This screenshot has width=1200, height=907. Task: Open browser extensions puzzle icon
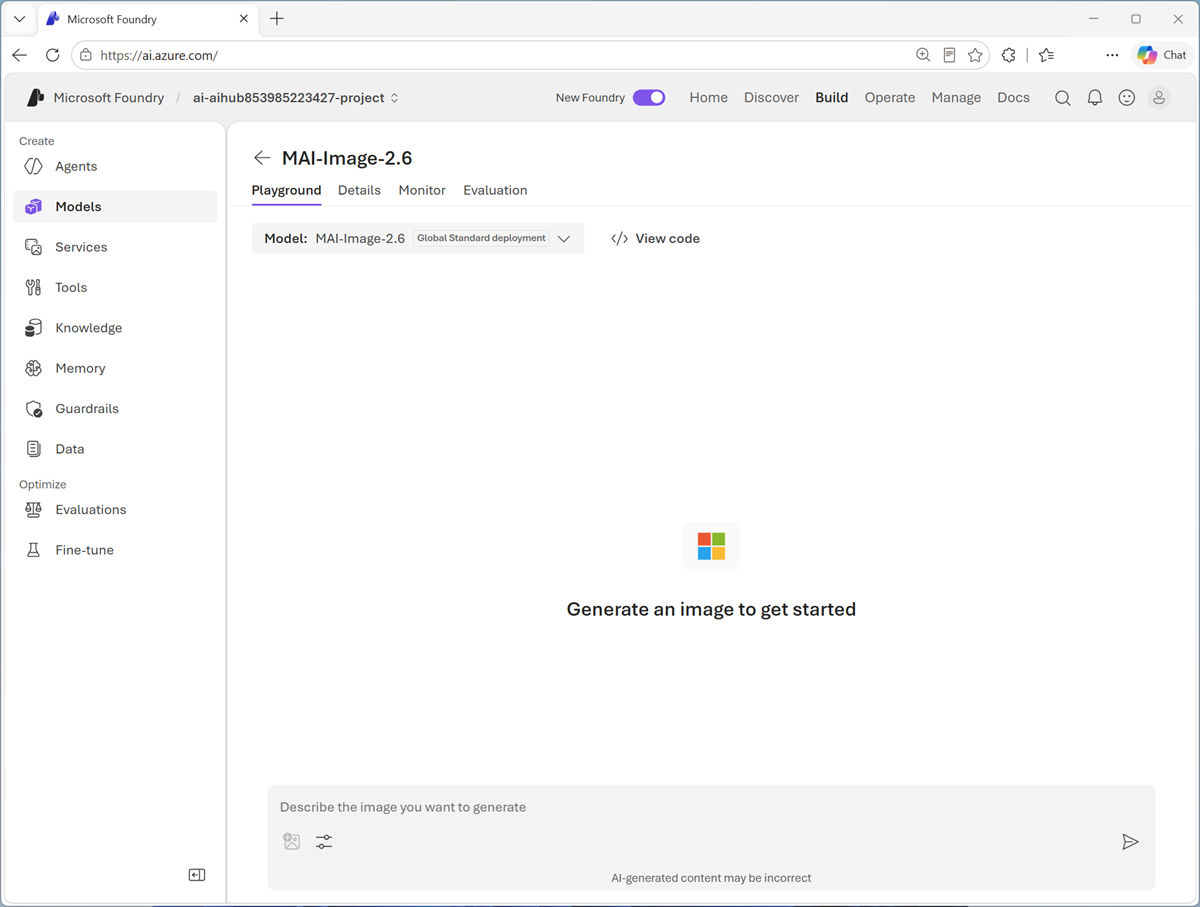point(1008,55)
